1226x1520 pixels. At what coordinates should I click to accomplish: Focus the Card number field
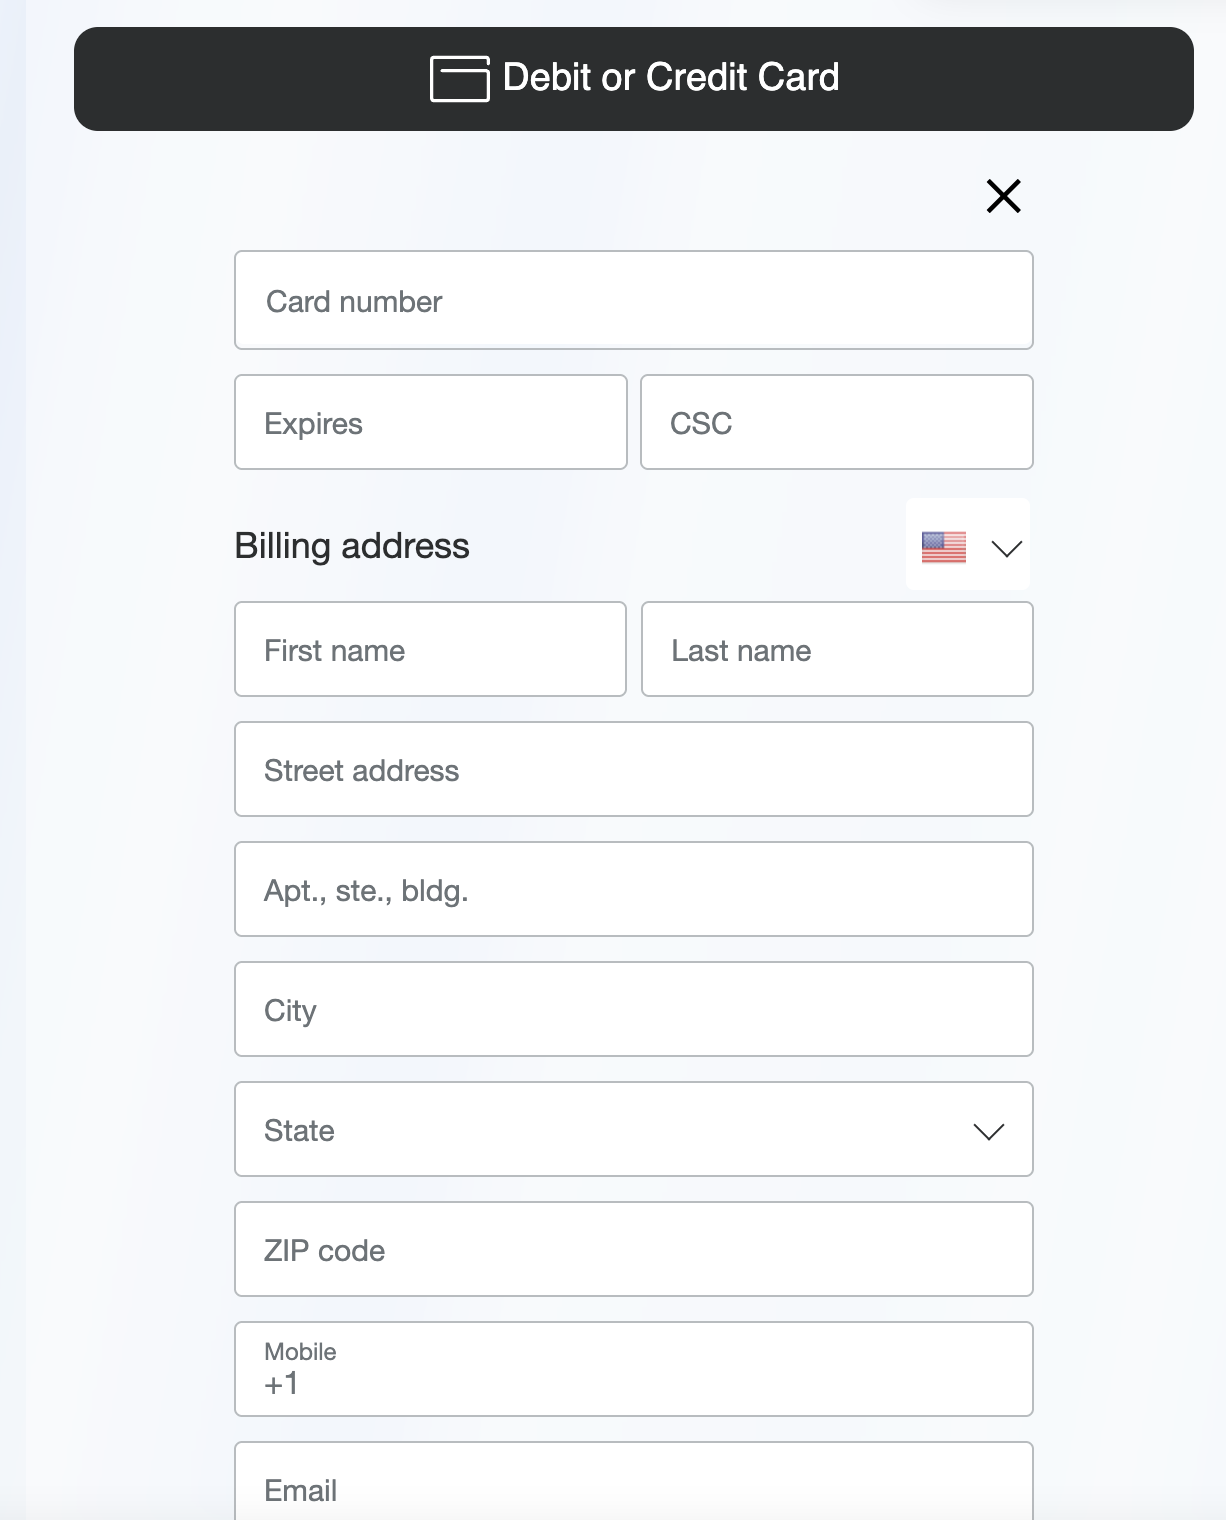tap(634, 300)
